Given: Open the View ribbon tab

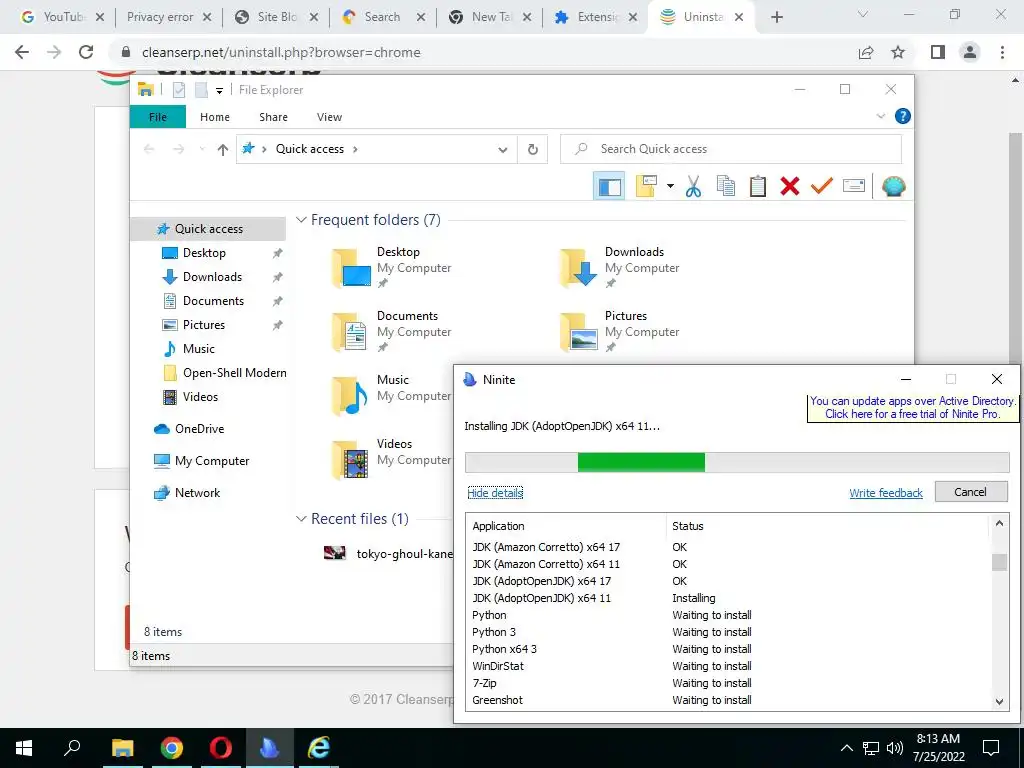Looking at the screenshot, I should pyautogui.click(x=329, y=117).
